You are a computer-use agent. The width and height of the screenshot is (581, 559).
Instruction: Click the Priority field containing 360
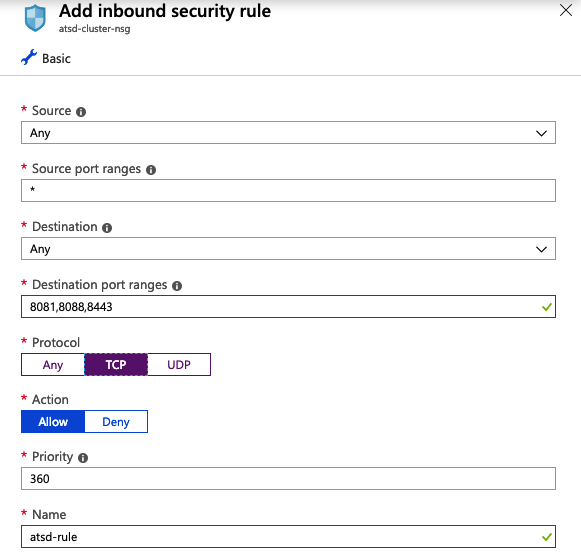pos(288,479)
